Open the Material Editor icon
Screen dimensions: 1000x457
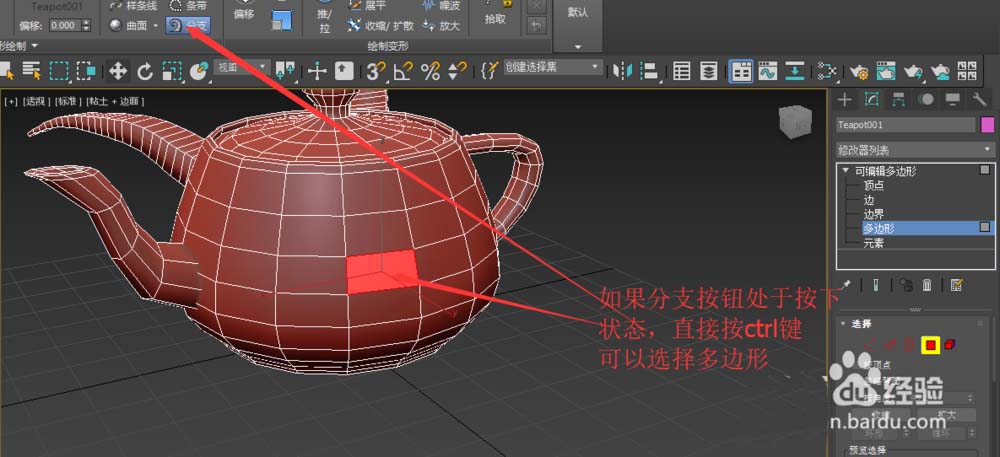(x=827, y=71)
